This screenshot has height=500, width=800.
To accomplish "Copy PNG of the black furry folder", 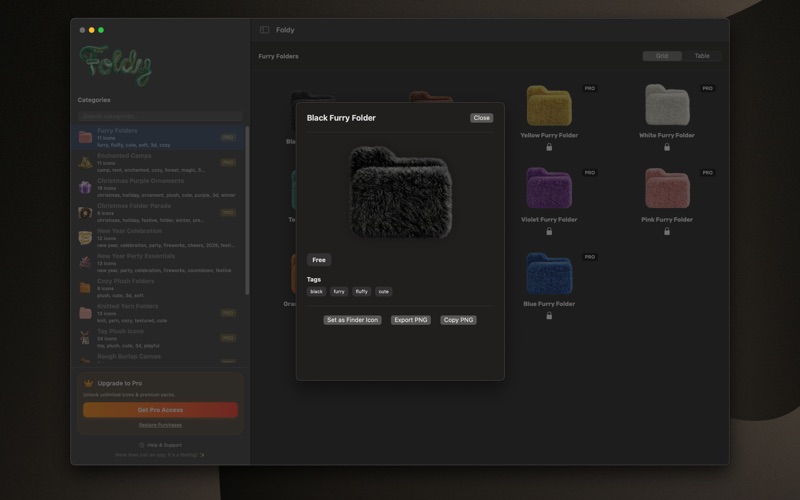I will click(458, 320).
